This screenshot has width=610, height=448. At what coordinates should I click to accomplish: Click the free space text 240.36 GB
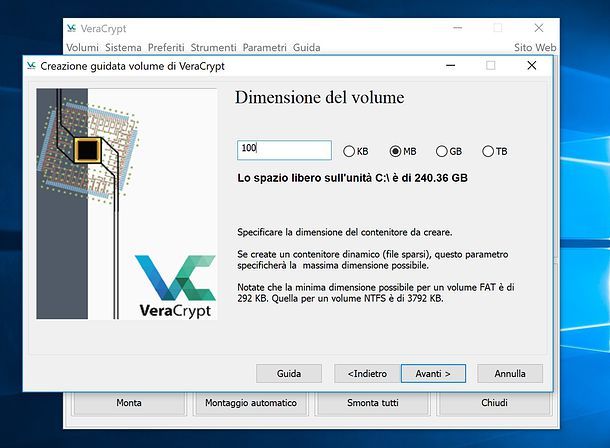(x=352, y=178)
